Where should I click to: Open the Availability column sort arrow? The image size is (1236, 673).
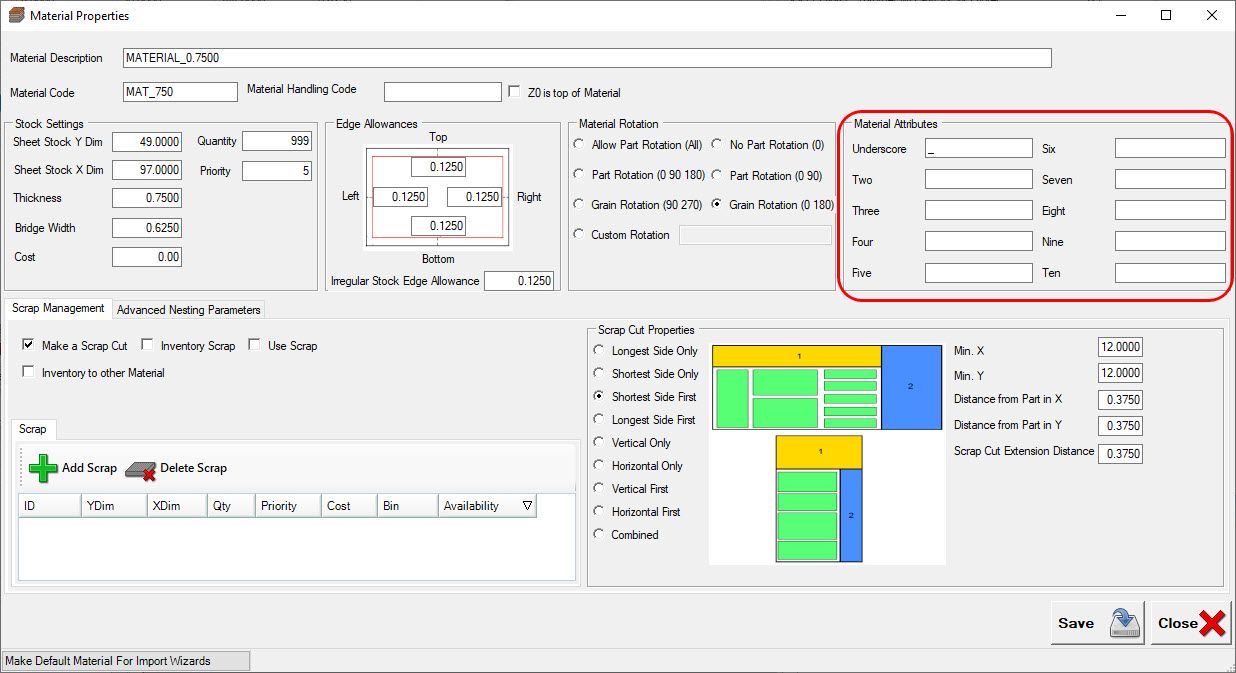pos(527,506)
